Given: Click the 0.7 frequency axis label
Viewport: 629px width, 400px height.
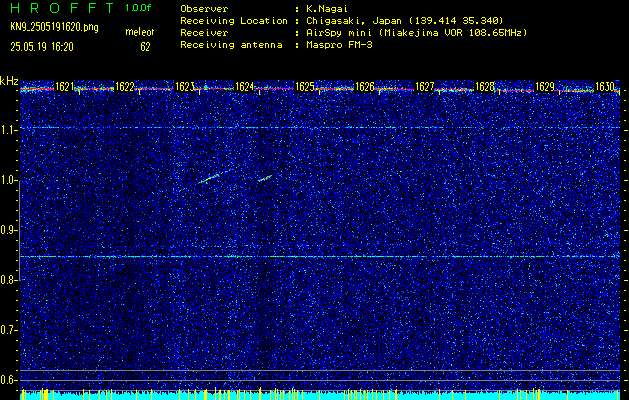Looking at the screenshot, I should pyautogui.click(x=7, y=330).
